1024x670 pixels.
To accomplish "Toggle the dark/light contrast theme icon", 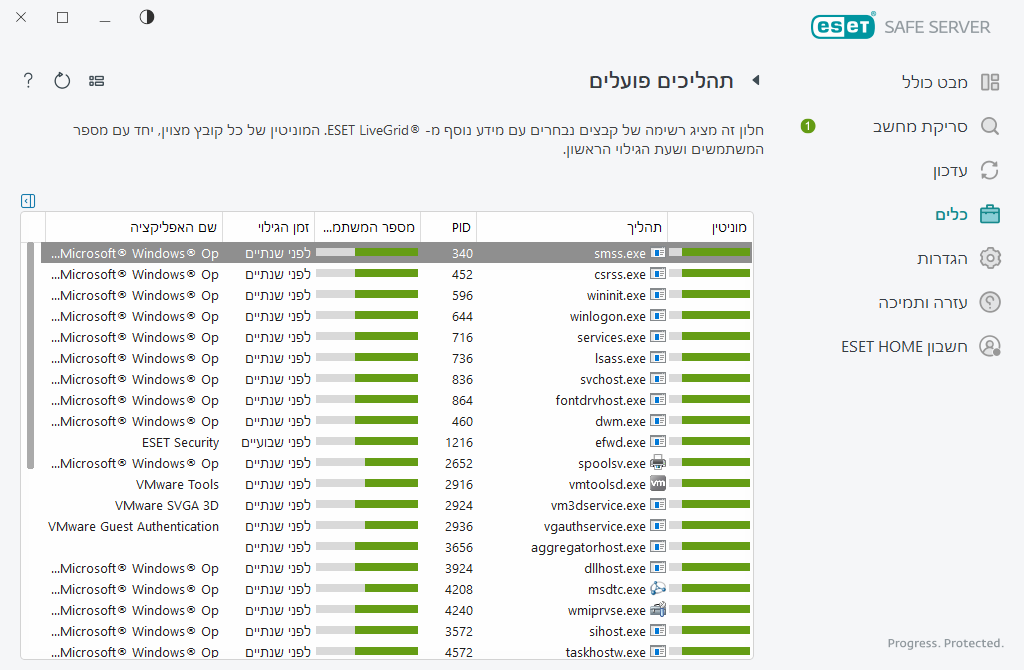I will click(147, 17).
